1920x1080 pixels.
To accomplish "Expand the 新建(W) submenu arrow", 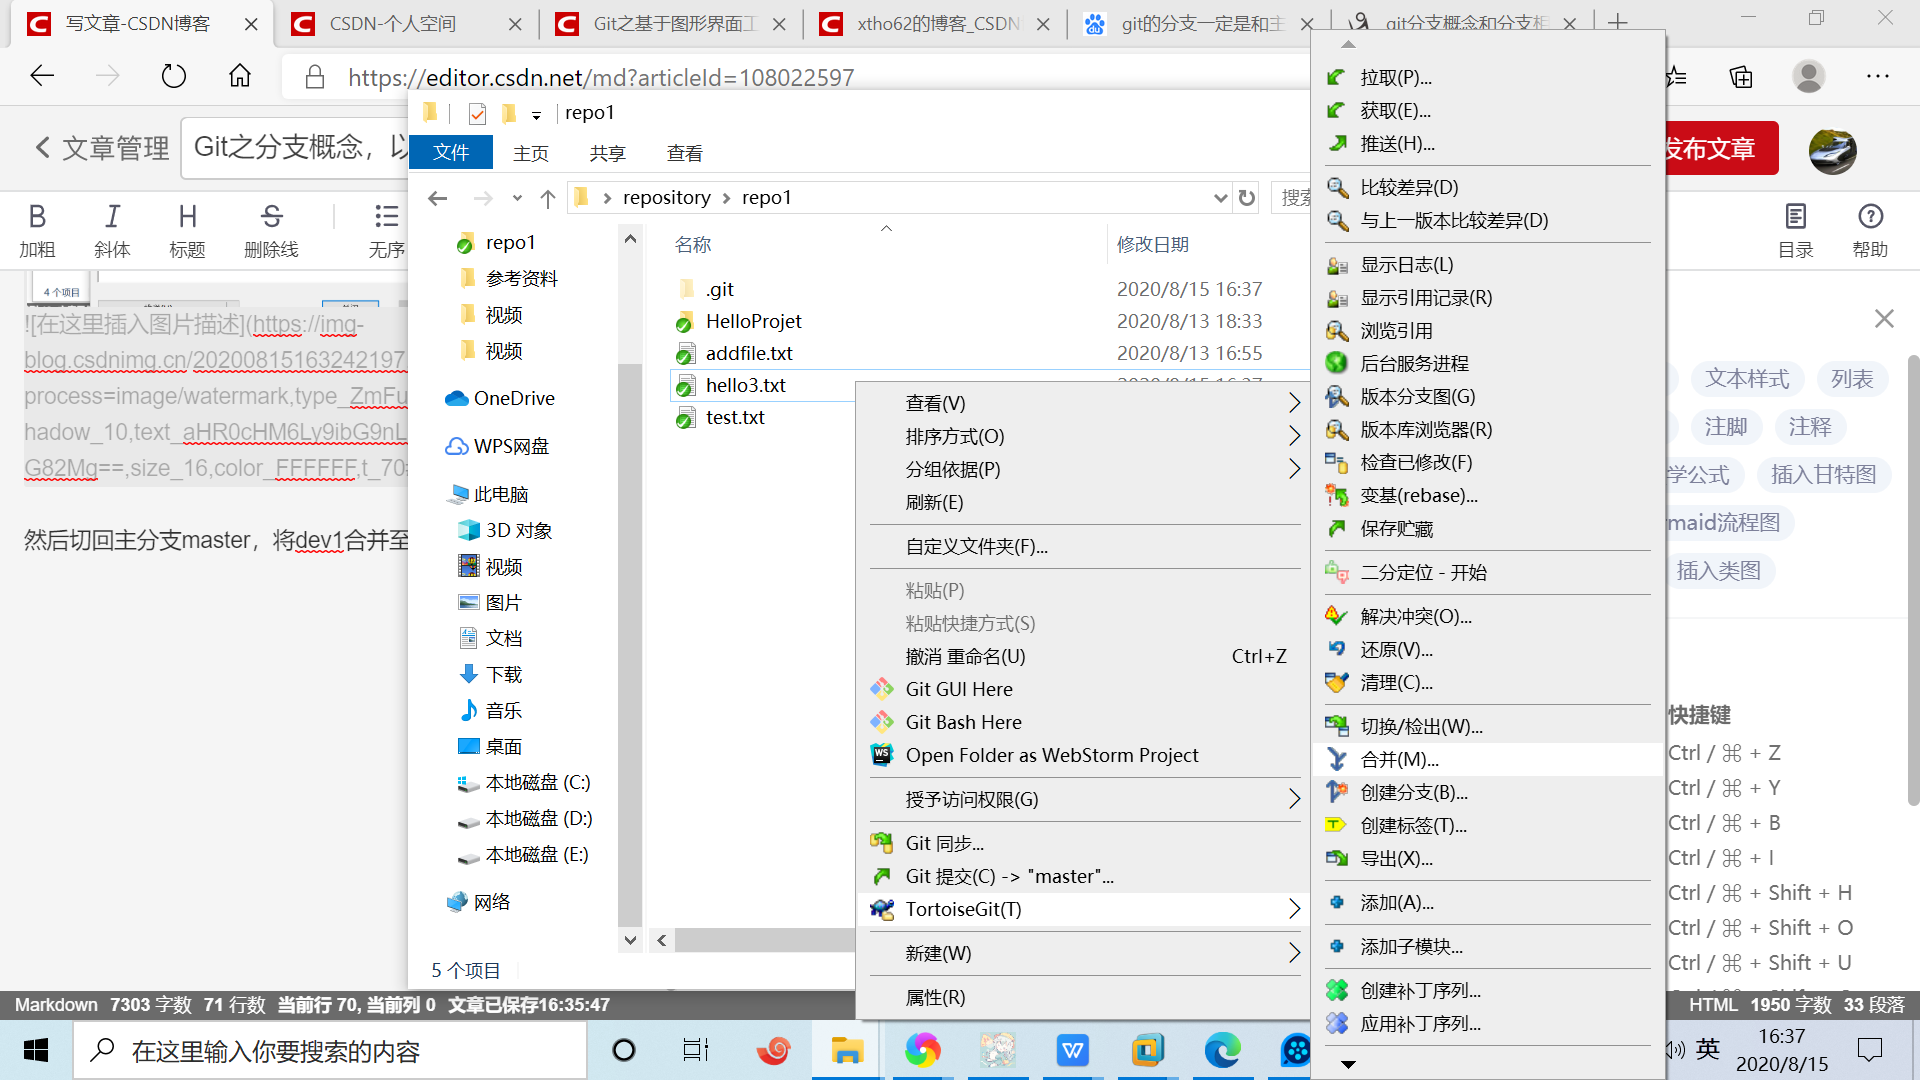I will (x=1295, y=953).
